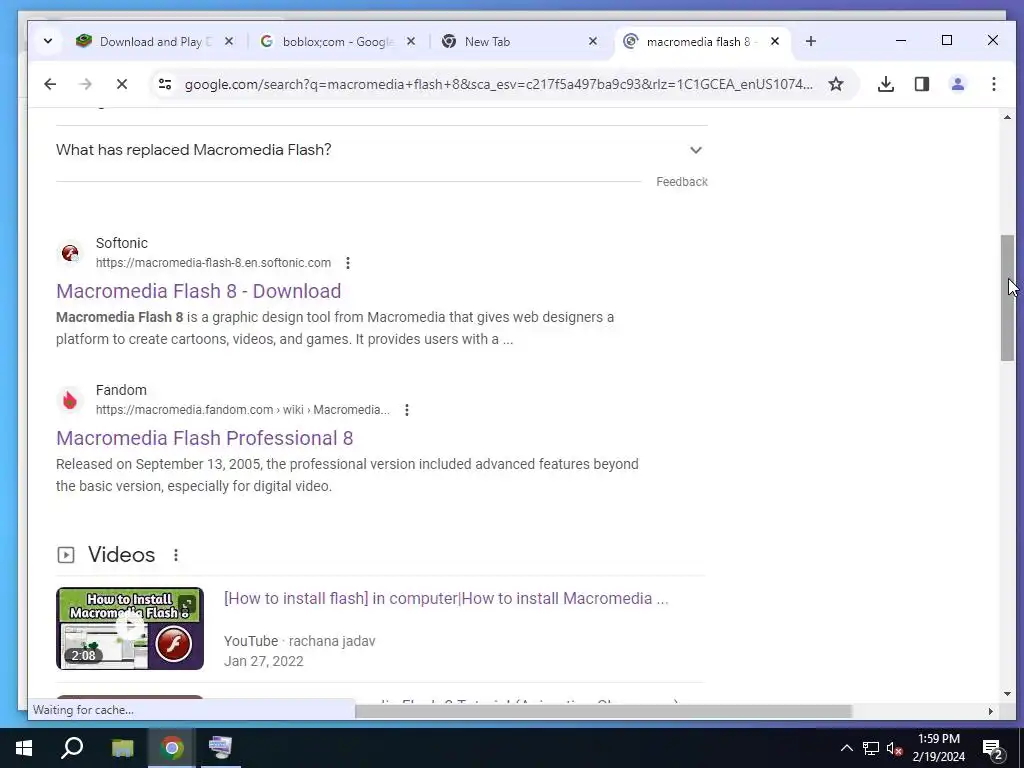Close the 'macromedia flash 8' tab
This screenshot has width=1024, height=768.
775,41
